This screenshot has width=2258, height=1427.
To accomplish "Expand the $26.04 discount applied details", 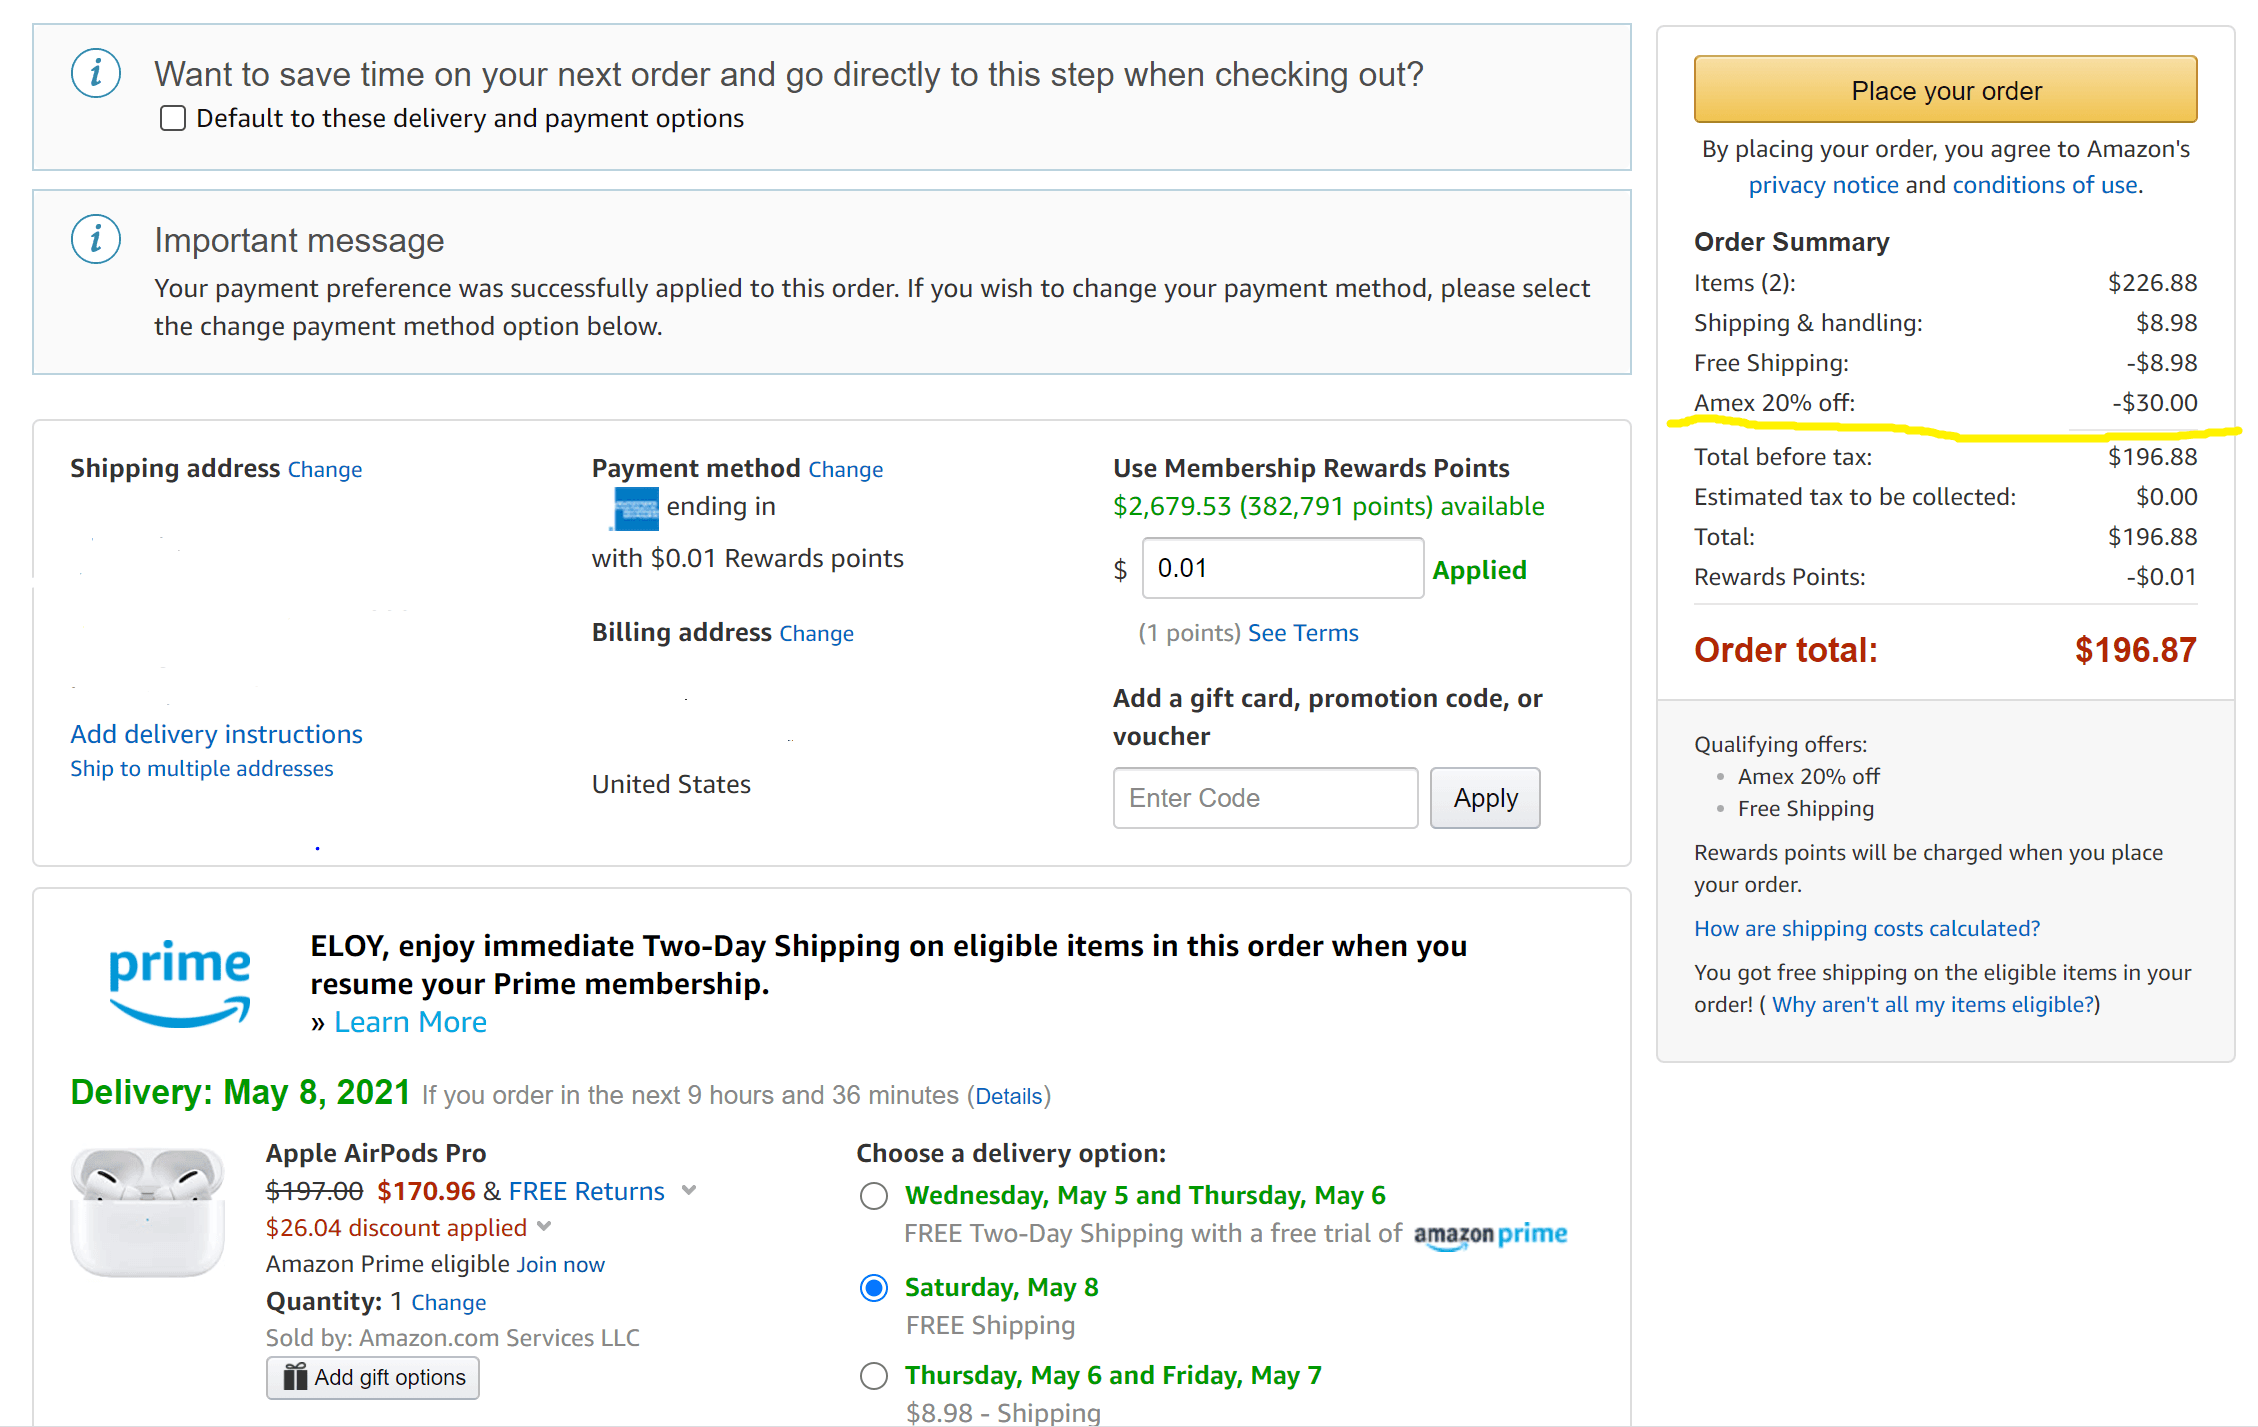I will (x=544, y=1226).
